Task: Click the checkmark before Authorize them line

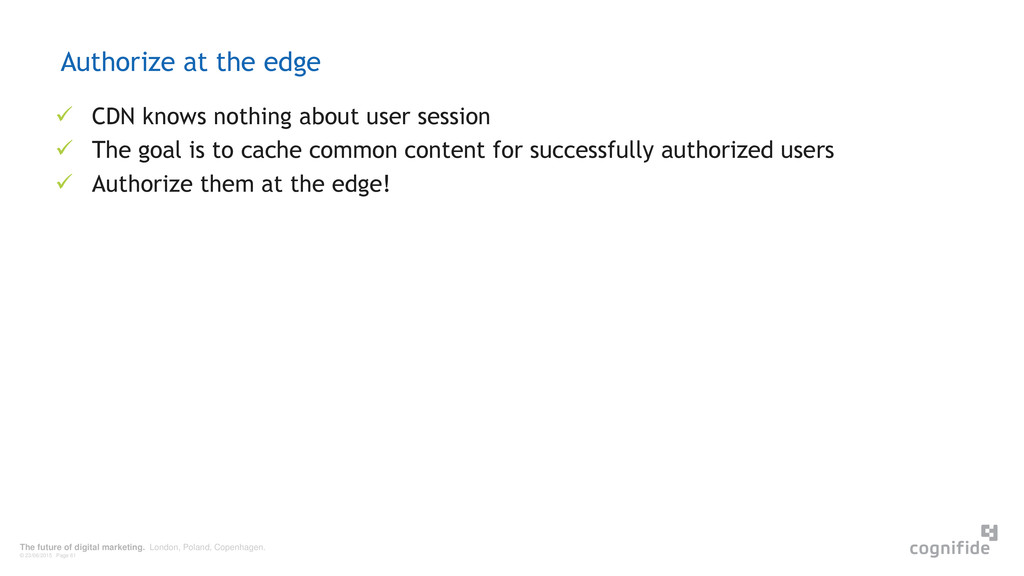Action: [x=64, y=182]
